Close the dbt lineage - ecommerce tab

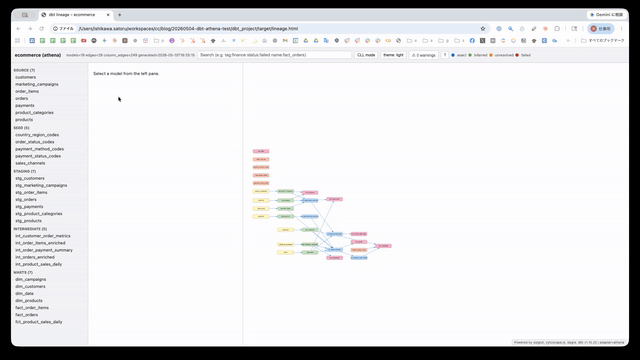click(108, 15)
